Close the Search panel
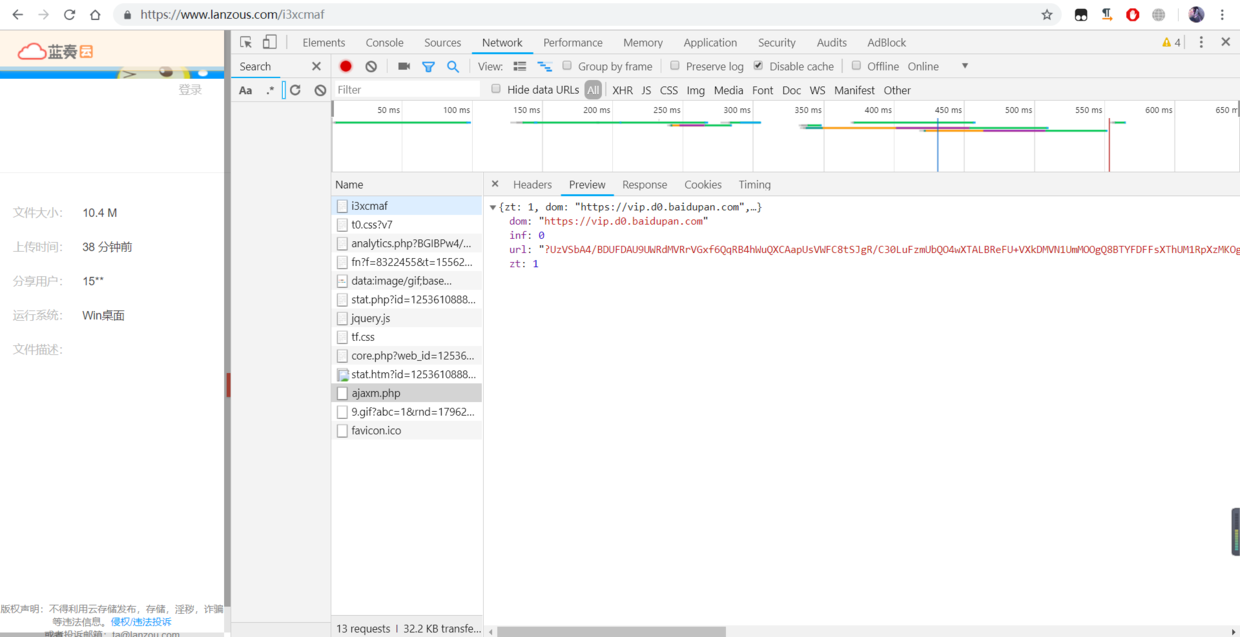The image size is (1240, 637). point(316,66)
